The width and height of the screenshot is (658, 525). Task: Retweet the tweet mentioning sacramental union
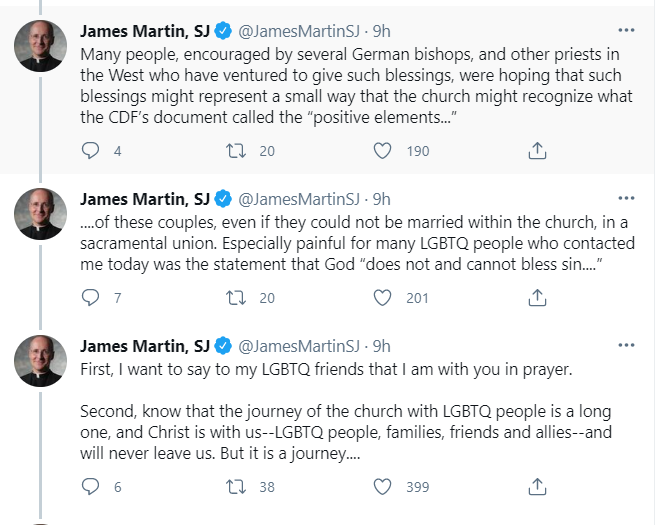236,298
